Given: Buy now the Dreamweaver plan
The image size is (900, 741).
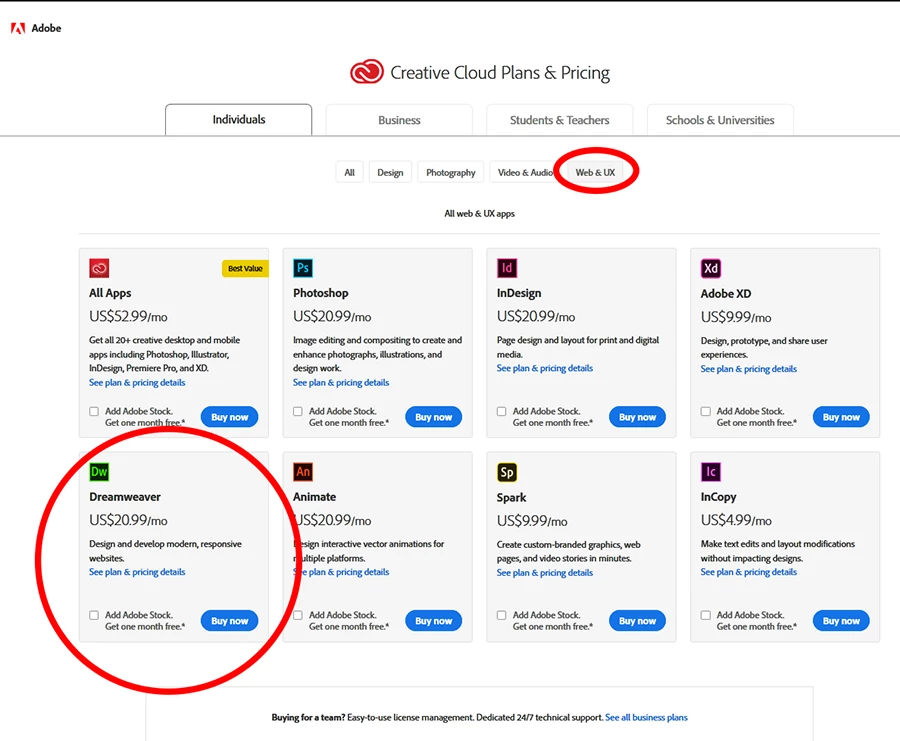Looking at the screenshot, I should (x=230, y=620).
